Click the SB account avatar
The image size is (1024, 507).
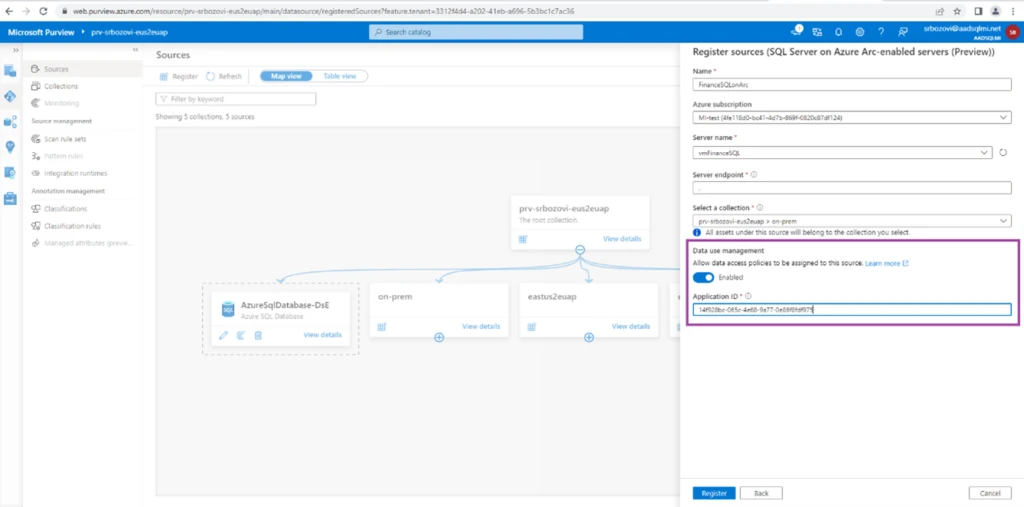1012,32
